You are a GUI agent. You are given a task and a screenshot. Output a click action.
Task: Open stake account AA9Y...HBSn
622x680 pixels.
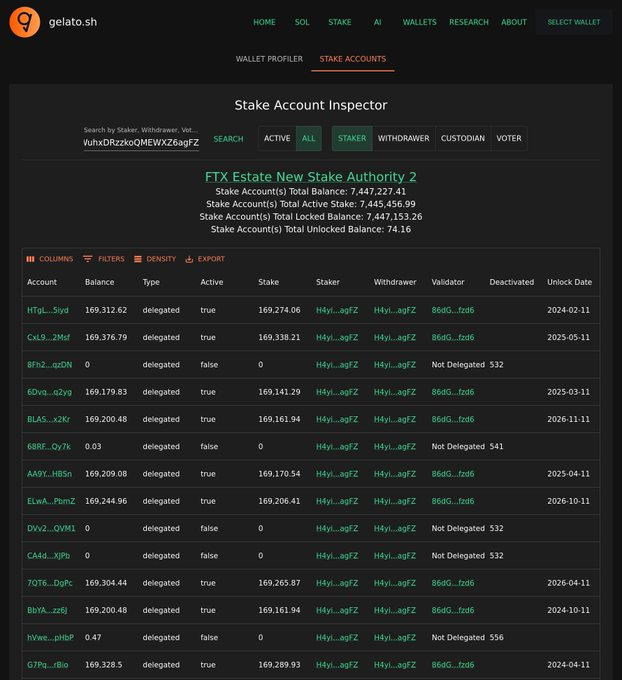point(49,474)
